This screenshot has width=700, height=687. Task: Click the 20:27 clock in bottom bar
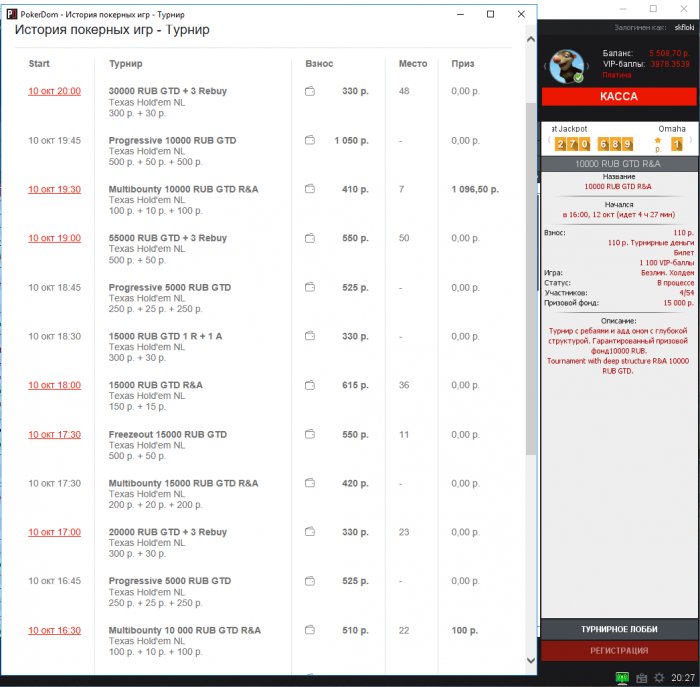coord(683,678)
